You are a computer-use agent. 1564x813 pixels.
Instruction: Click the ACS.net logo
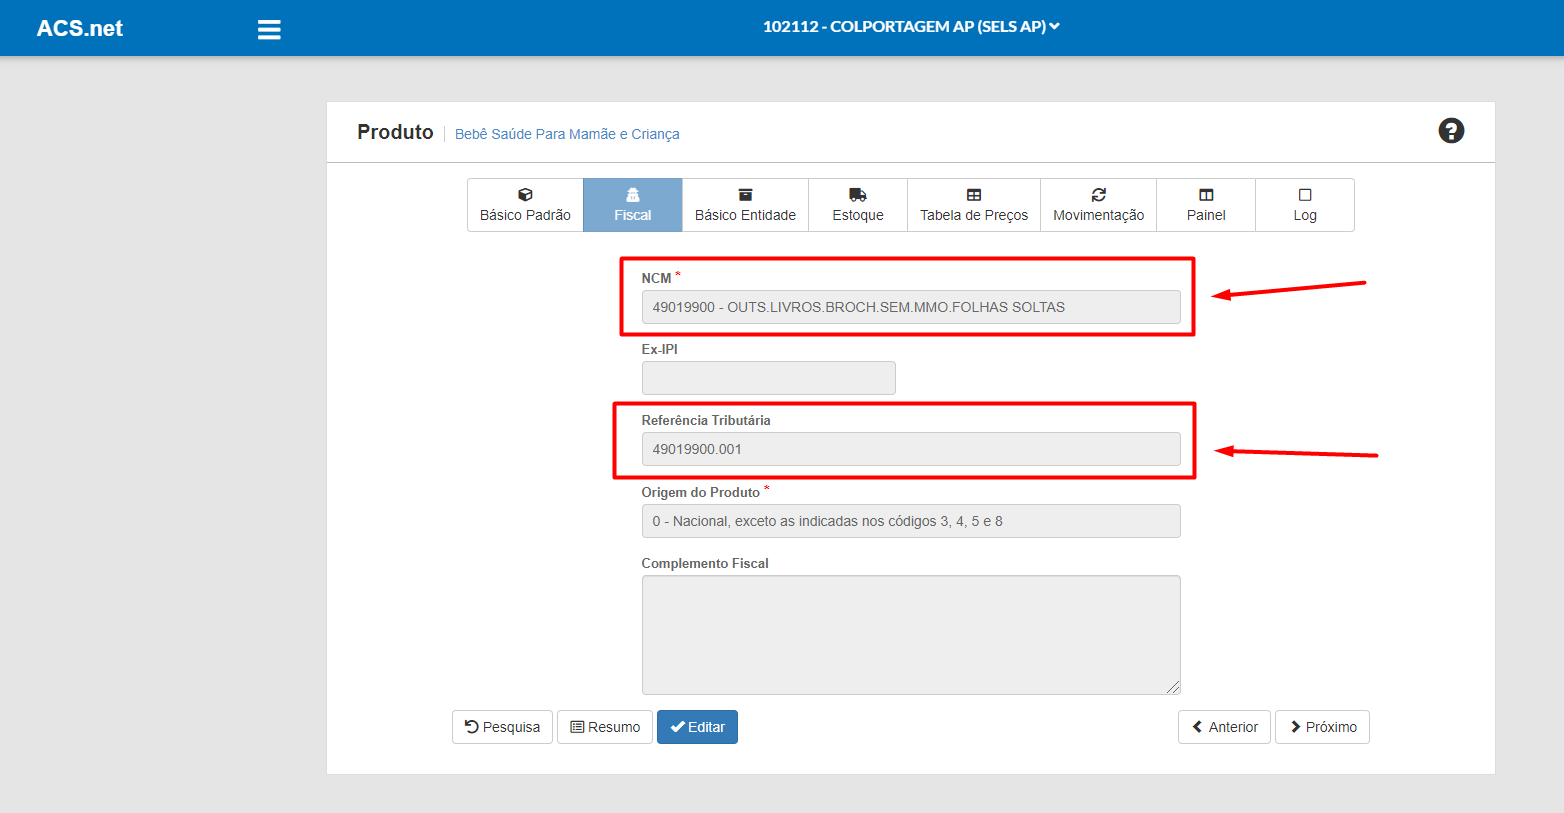pos(80,28)
